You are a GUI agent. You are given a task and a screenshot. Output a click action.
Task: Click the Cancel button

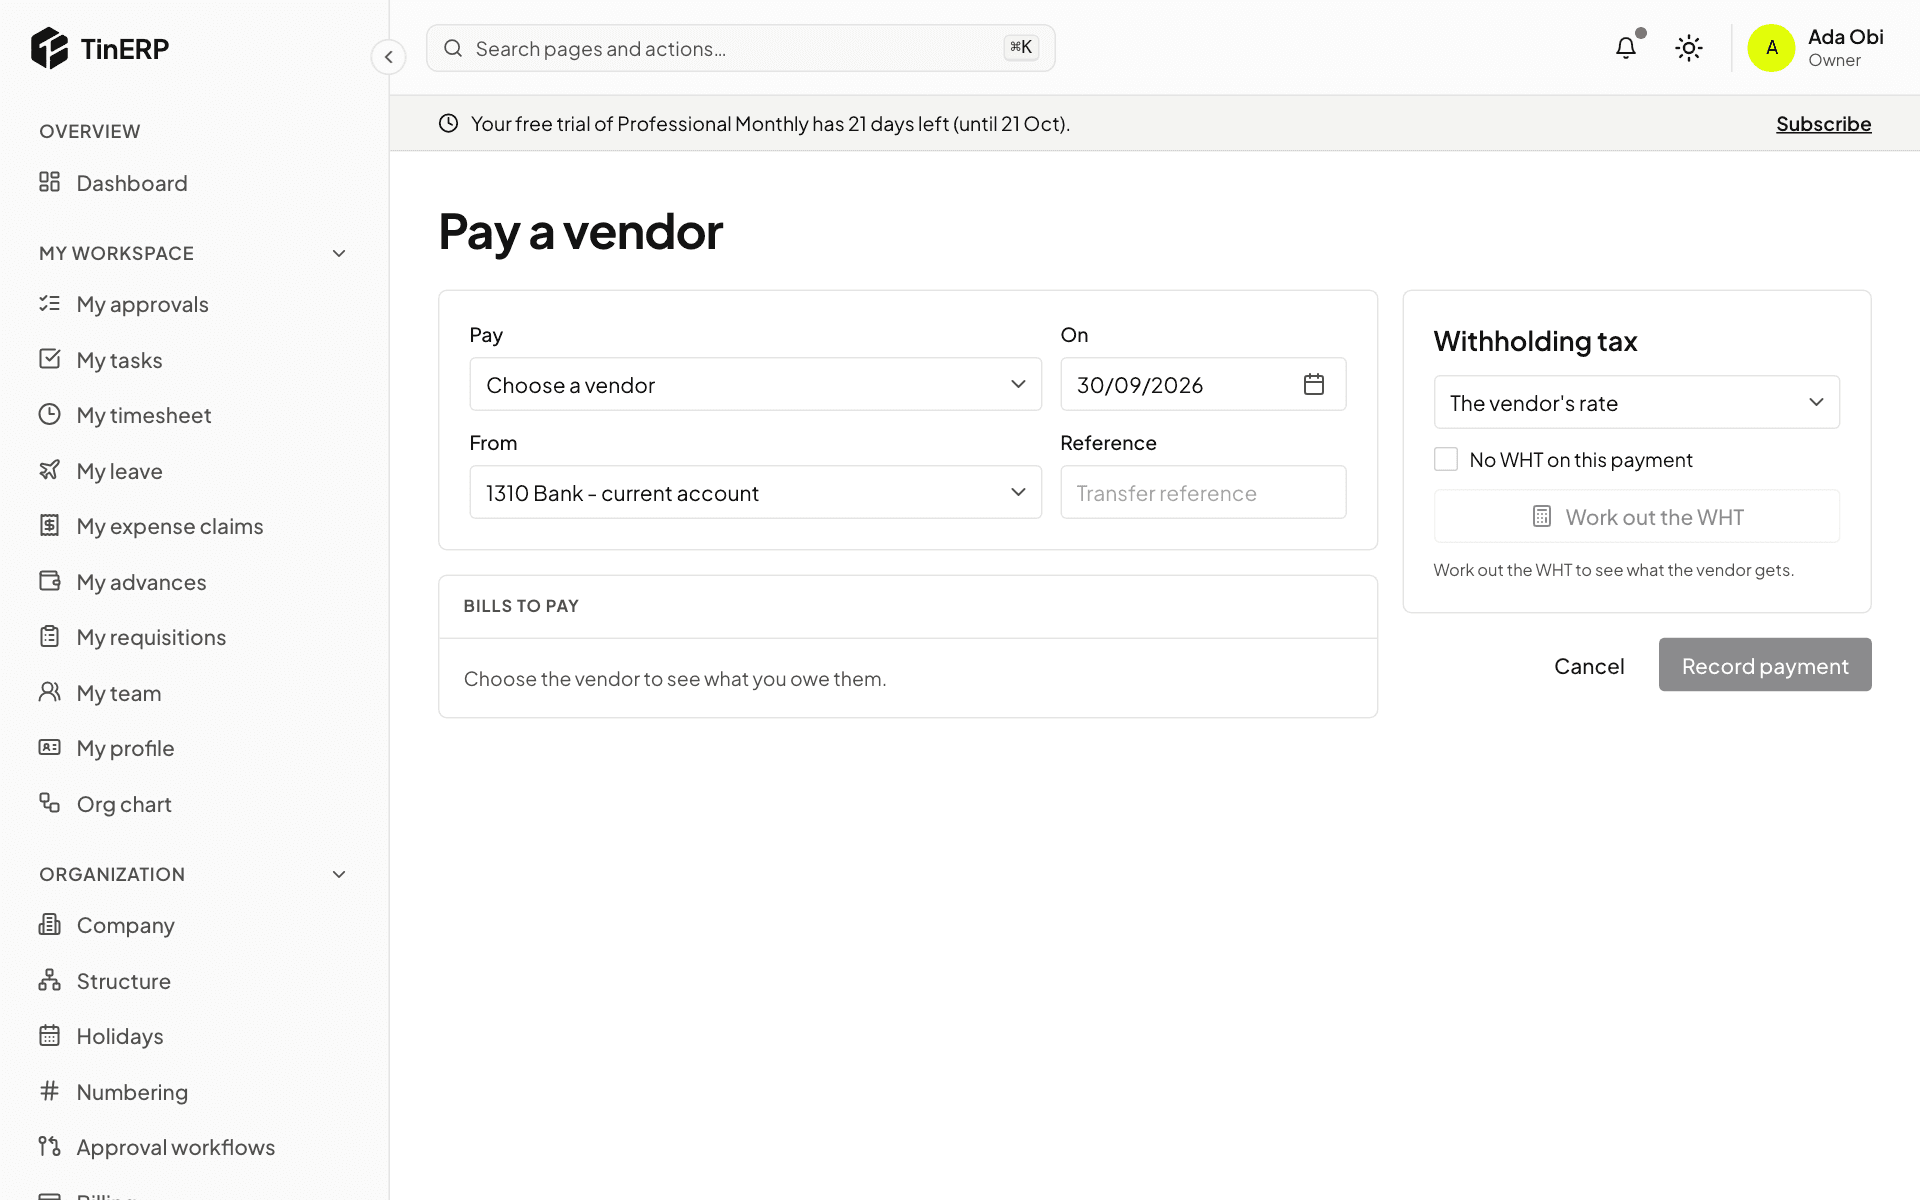(1589, 665)
